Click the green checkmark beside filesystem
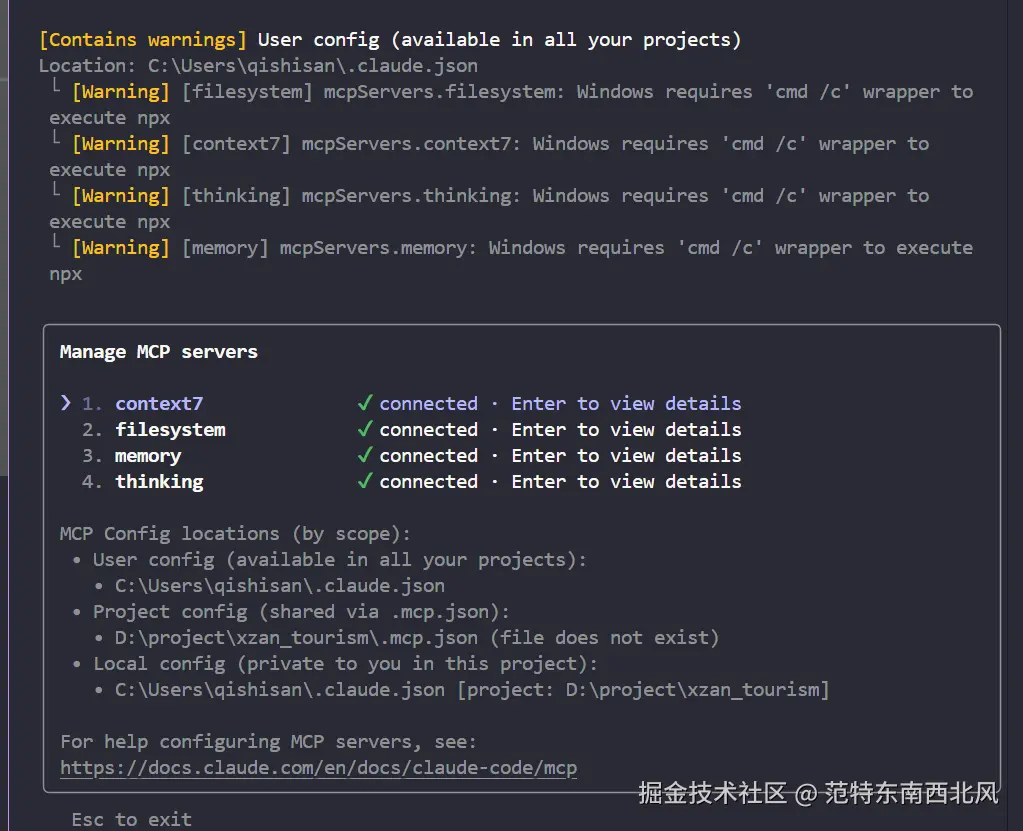The width and height of the screenshot is (1023, 831). coord(365,429)
